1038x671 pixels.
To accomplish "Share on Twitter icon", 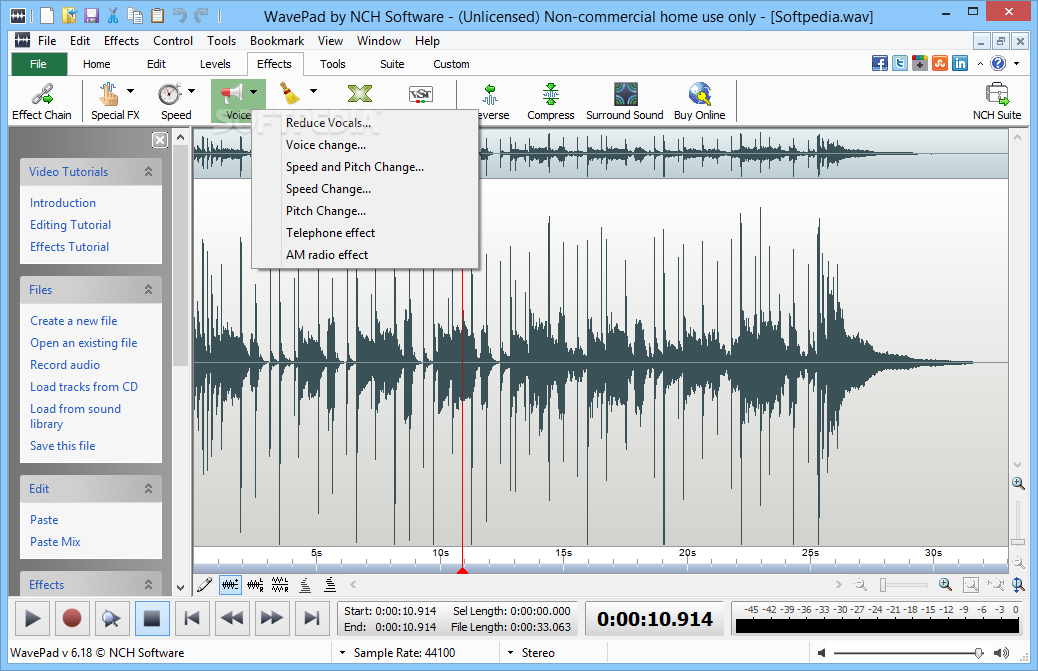I will [900, 64].
